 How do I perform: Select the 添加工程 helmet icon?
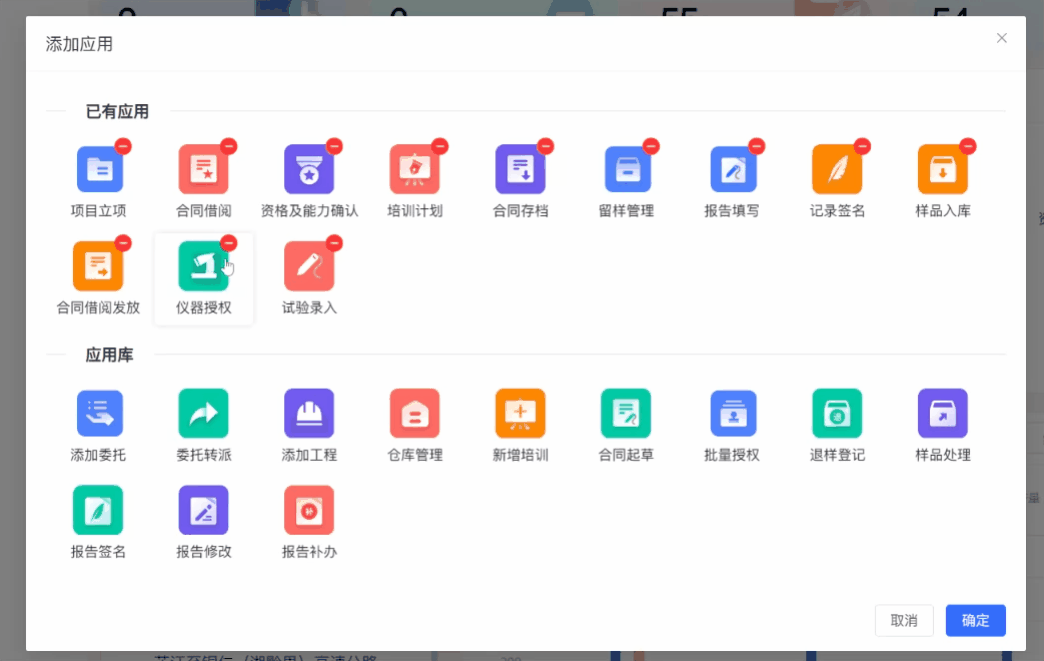[x=309, y=413]
